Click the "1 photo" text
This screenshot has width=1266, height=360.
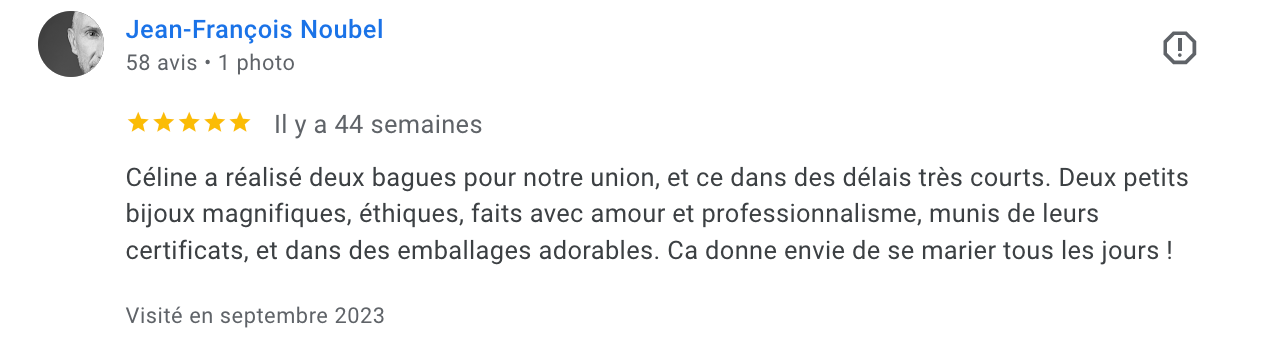pos(256,63)
